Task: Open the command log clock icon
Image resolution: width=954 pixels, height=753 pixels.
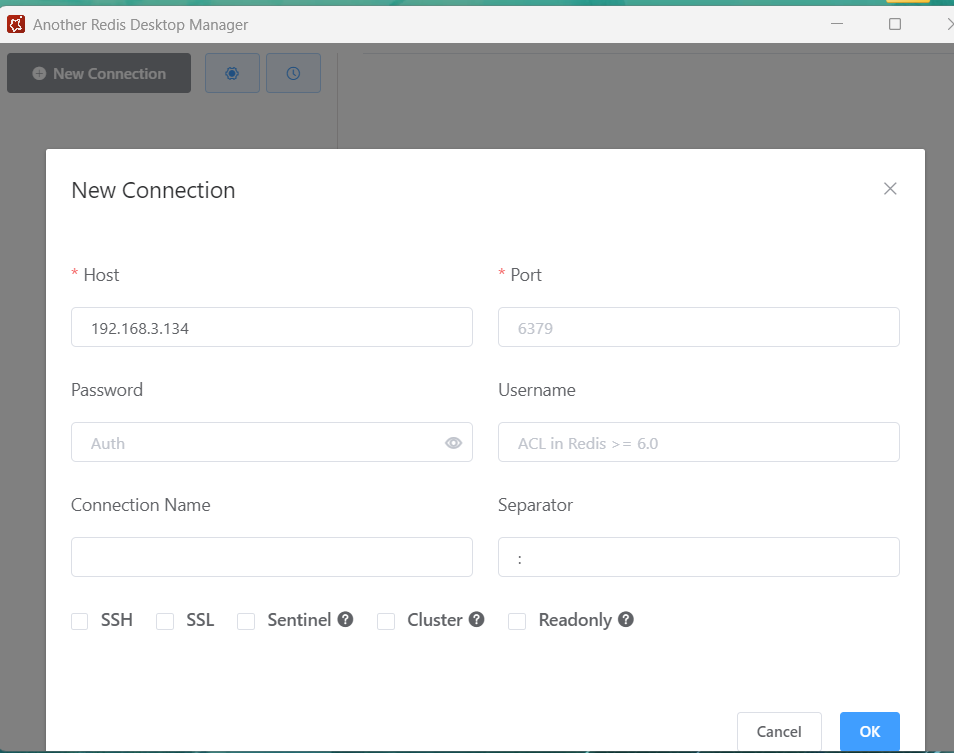Action: [x=293, y=73]
